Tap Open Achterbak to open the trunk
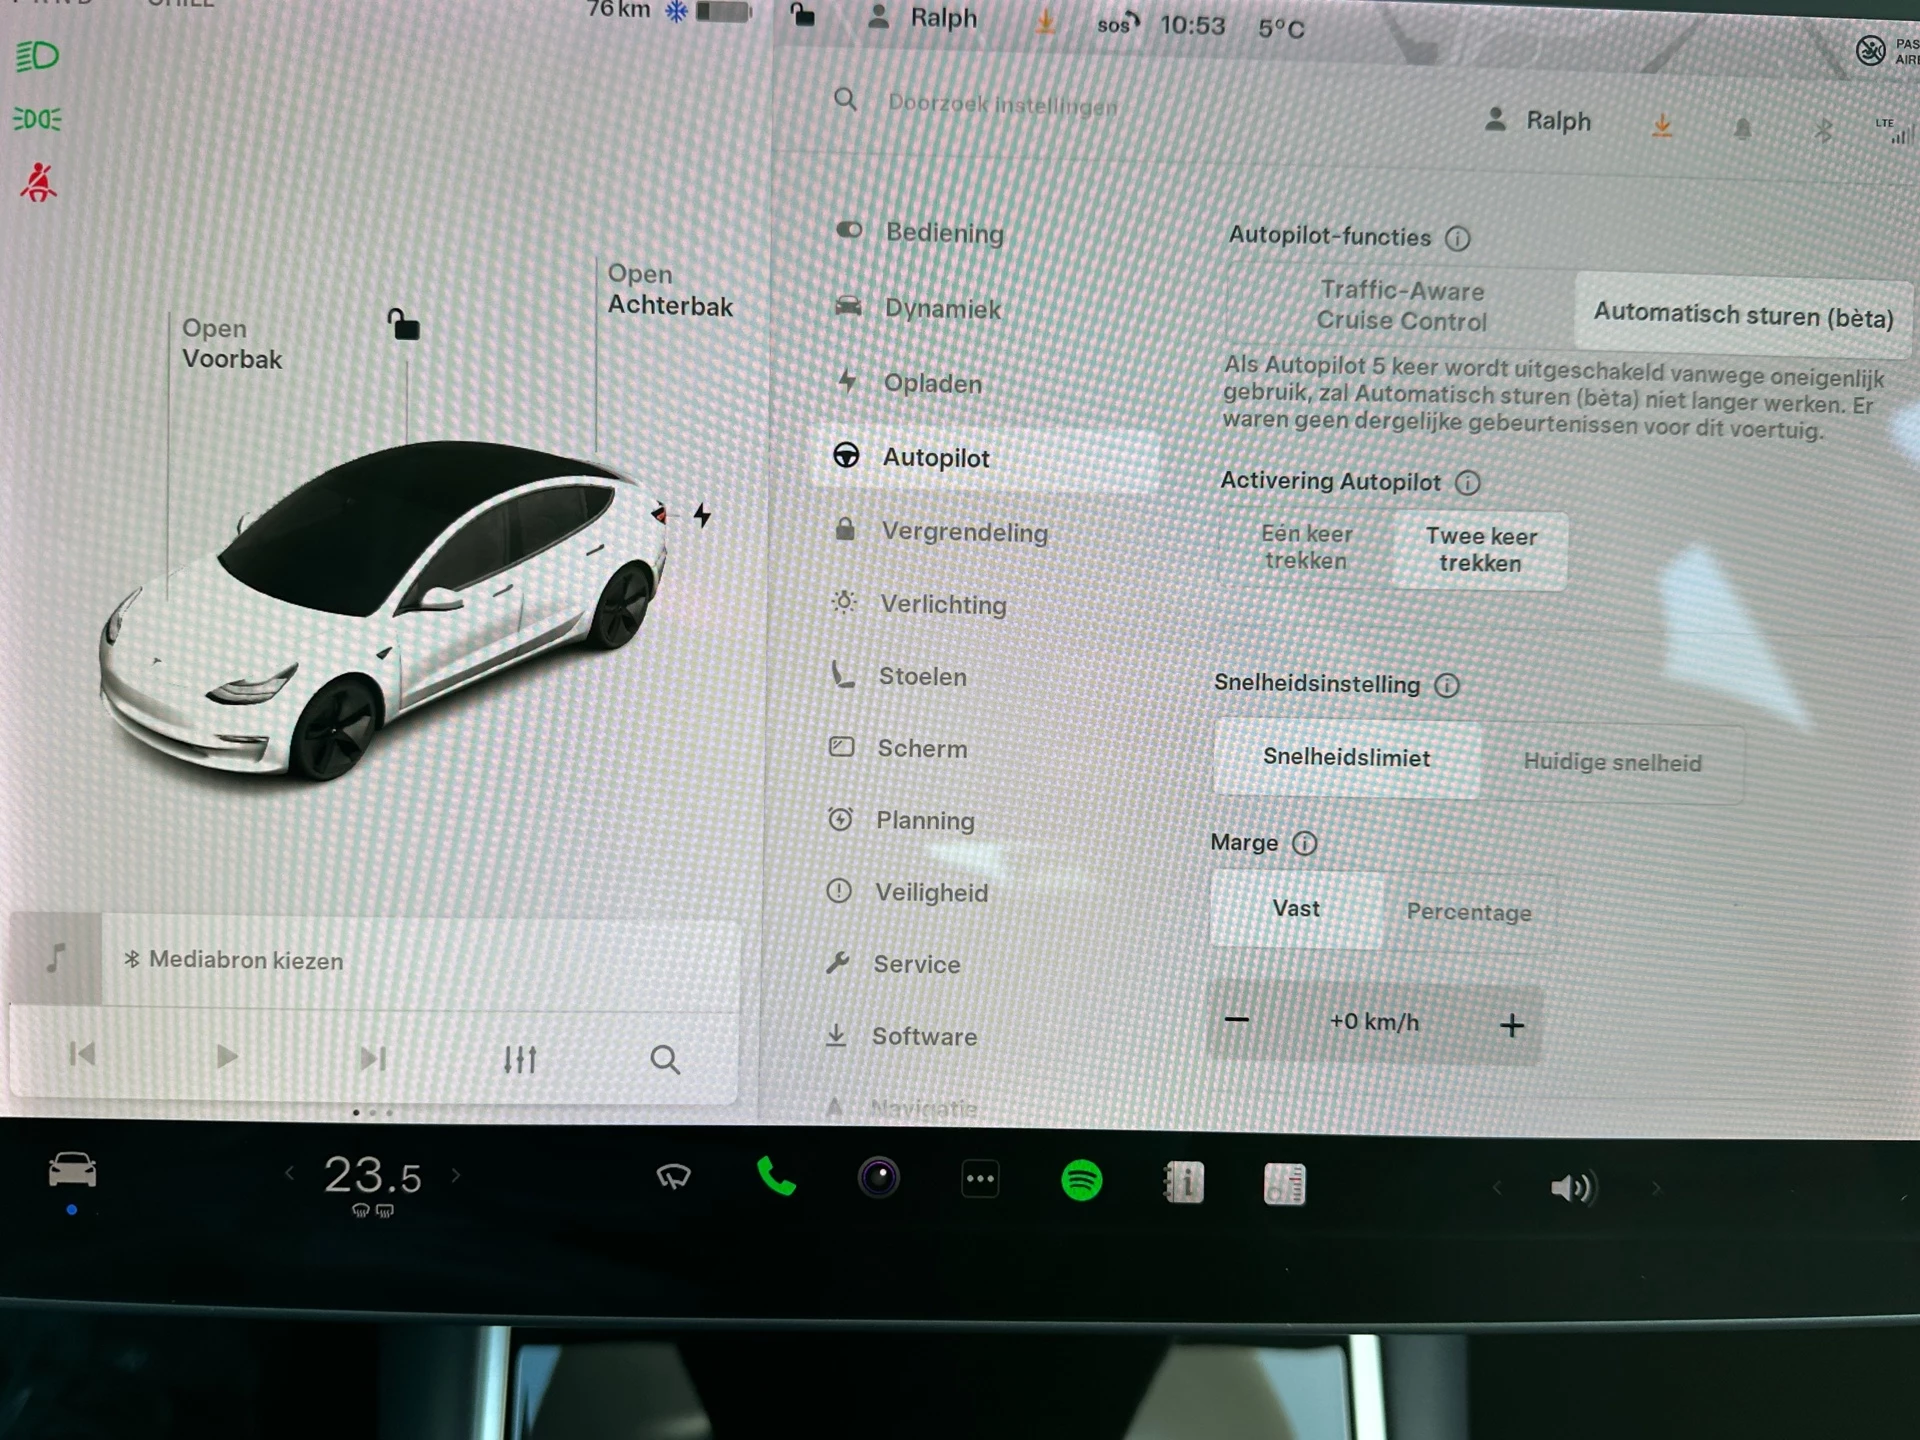The width and height of the screenshot is (1920, 1440). (x=670, y=291)
